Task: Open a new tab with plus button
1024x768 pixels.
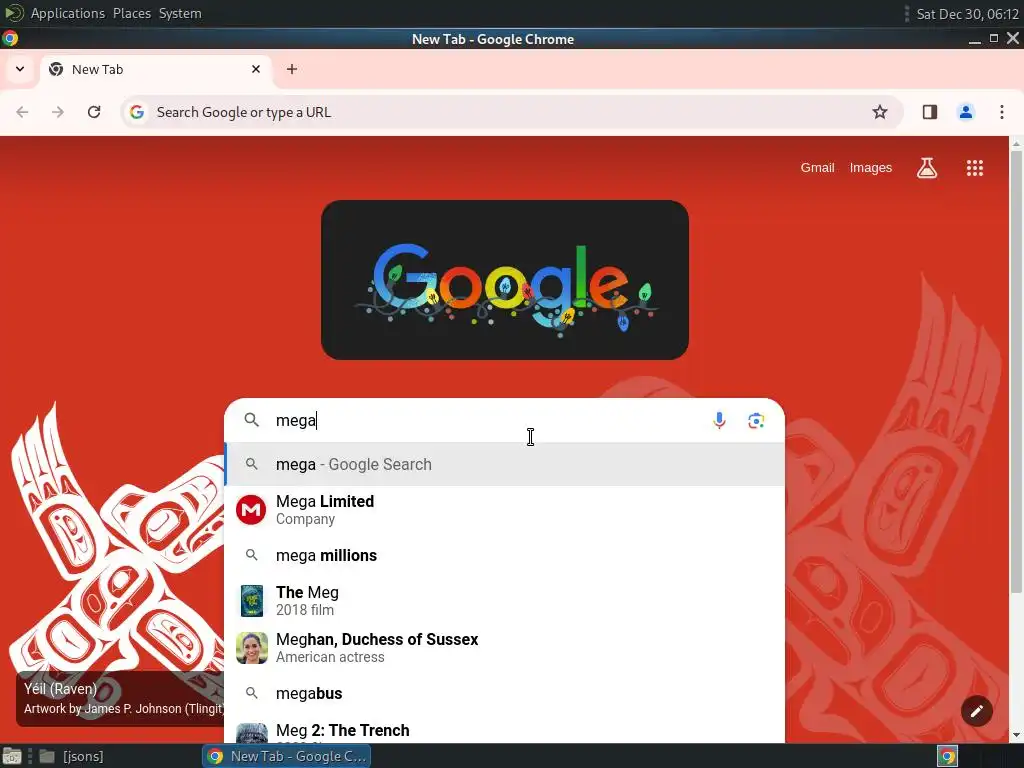Action: 292,69
